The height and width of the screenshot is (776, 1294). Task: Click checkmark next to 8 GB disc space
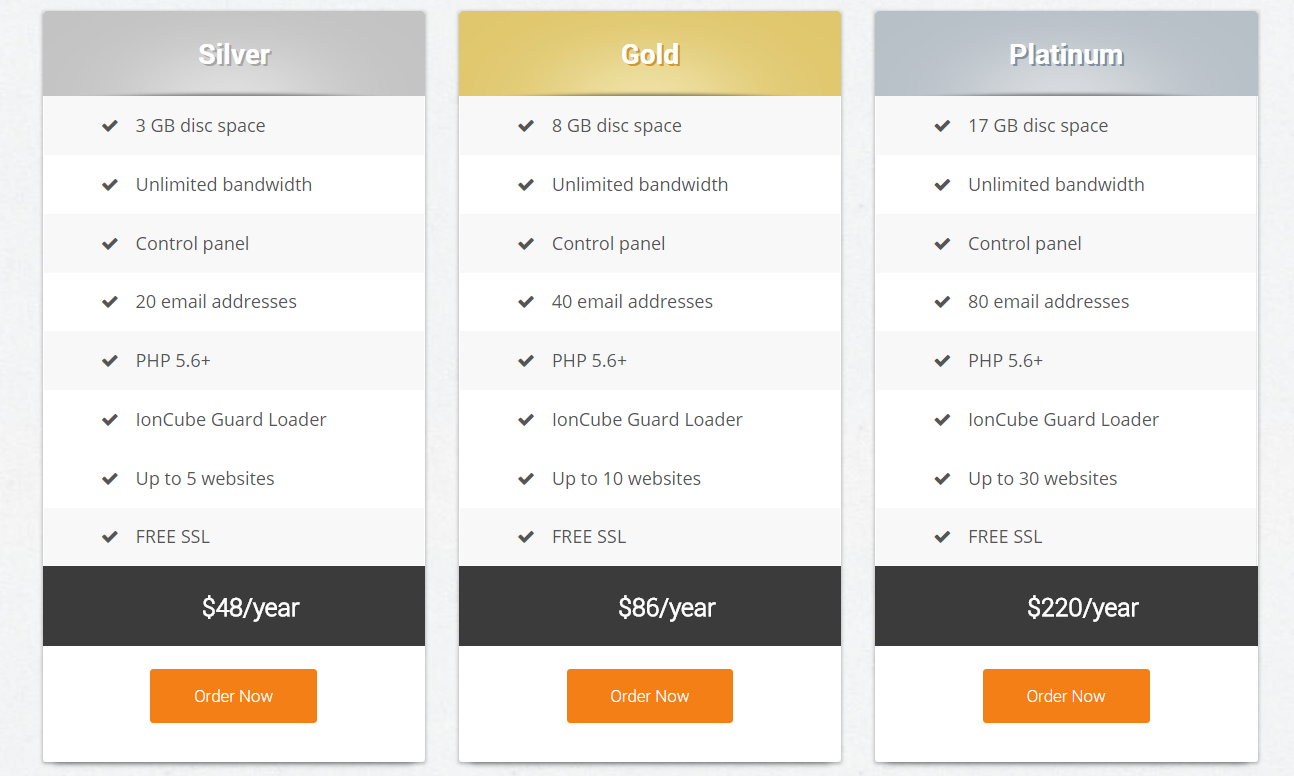click(x=526, y=126)
